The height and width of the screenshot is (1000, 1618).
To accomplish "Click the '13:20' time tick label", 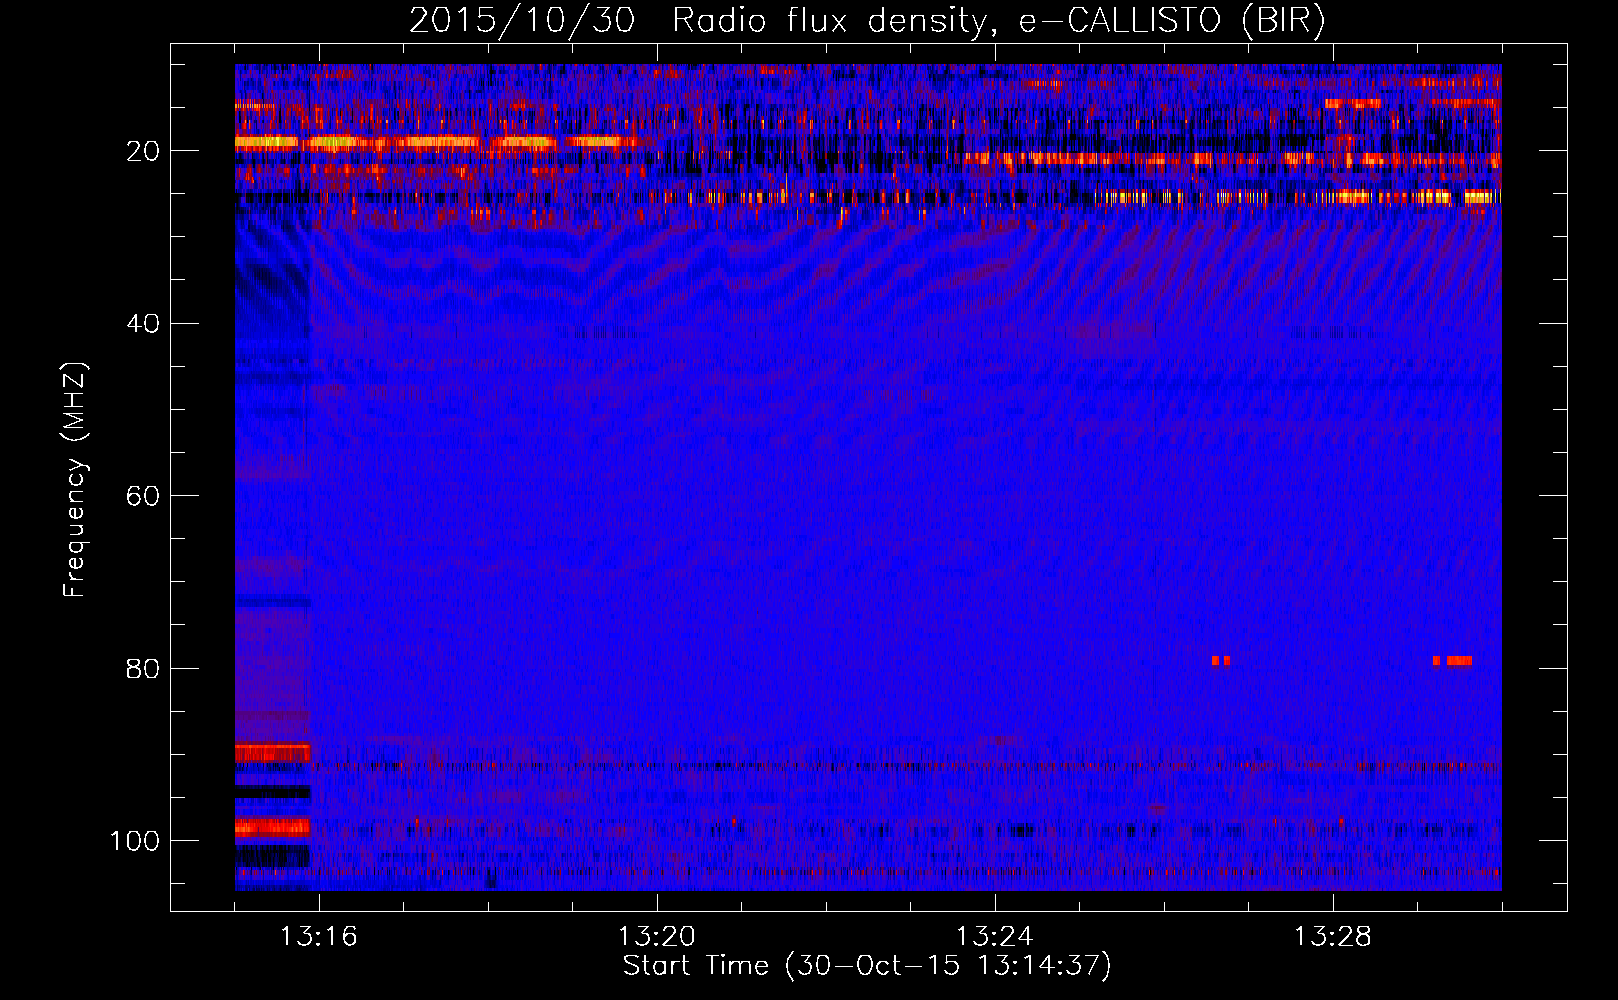I will coord(656,936).
